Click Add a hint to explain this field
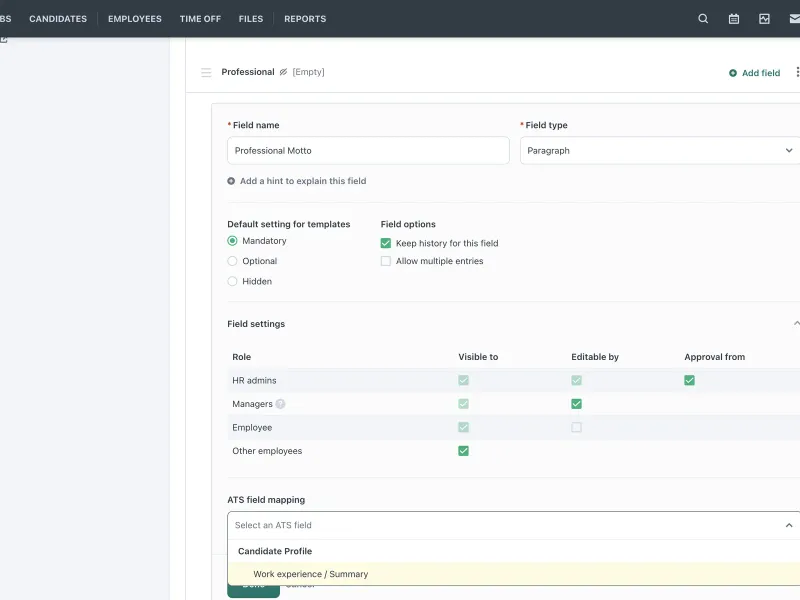This screenshot has height=600, width=800. click(x=303, y=181)
